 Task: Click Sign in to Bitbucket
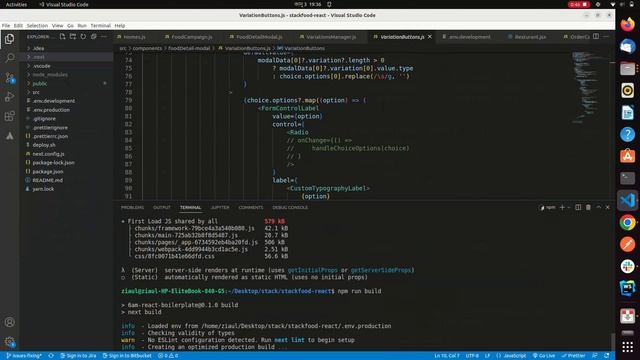[x=127, y=356]
